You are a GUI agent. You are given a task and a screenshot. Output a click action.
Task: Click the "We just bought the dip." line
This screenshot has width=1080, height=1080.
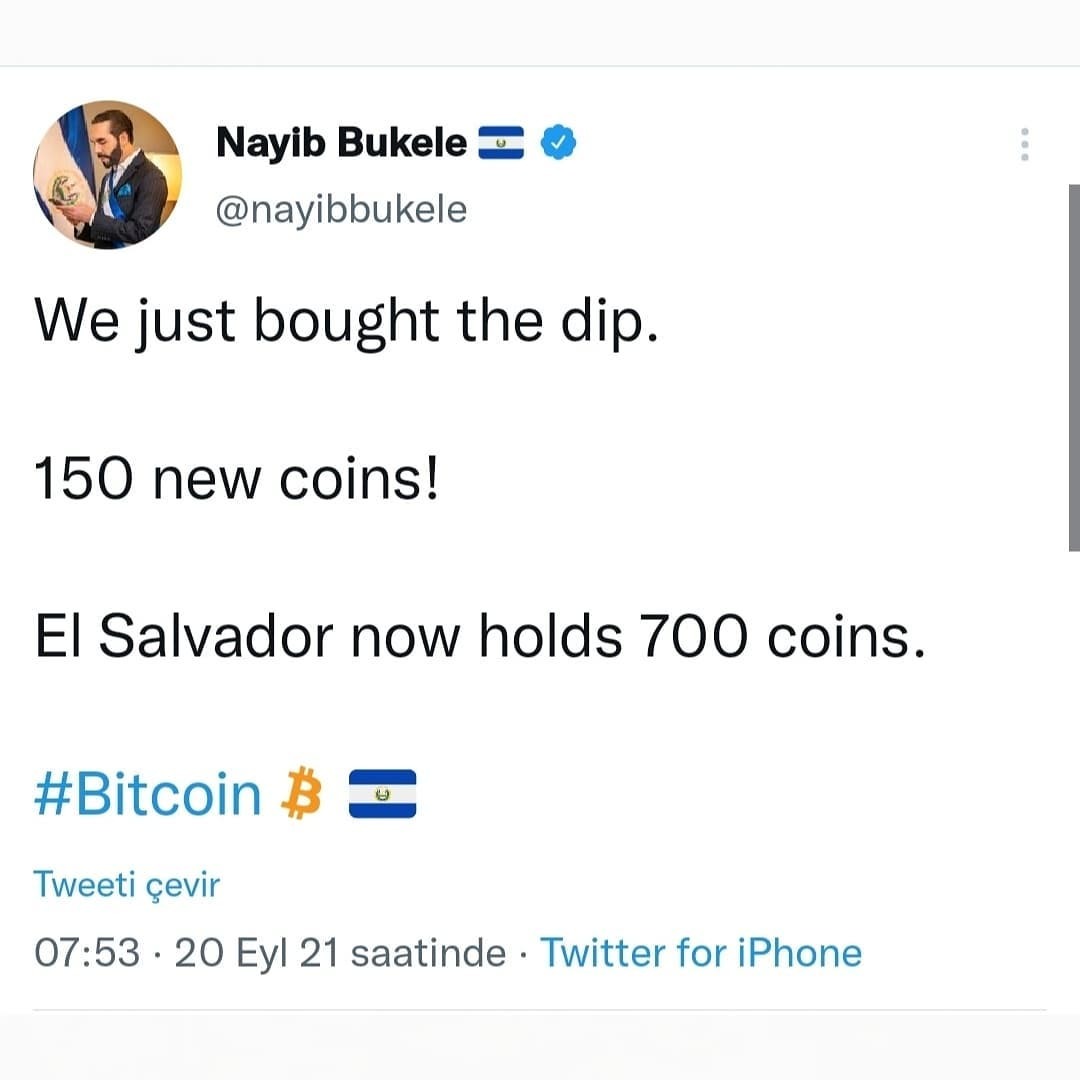(x=346, y=322)
